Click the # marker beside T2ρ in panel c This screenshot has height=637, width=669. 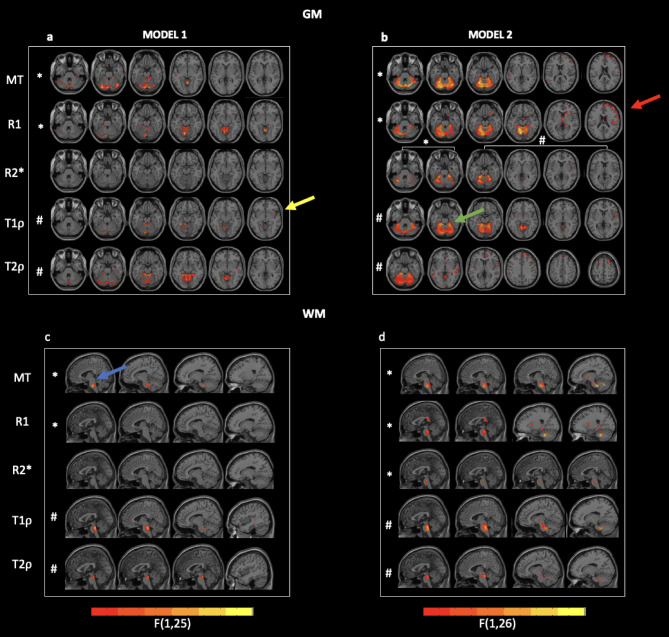point(54,568)
